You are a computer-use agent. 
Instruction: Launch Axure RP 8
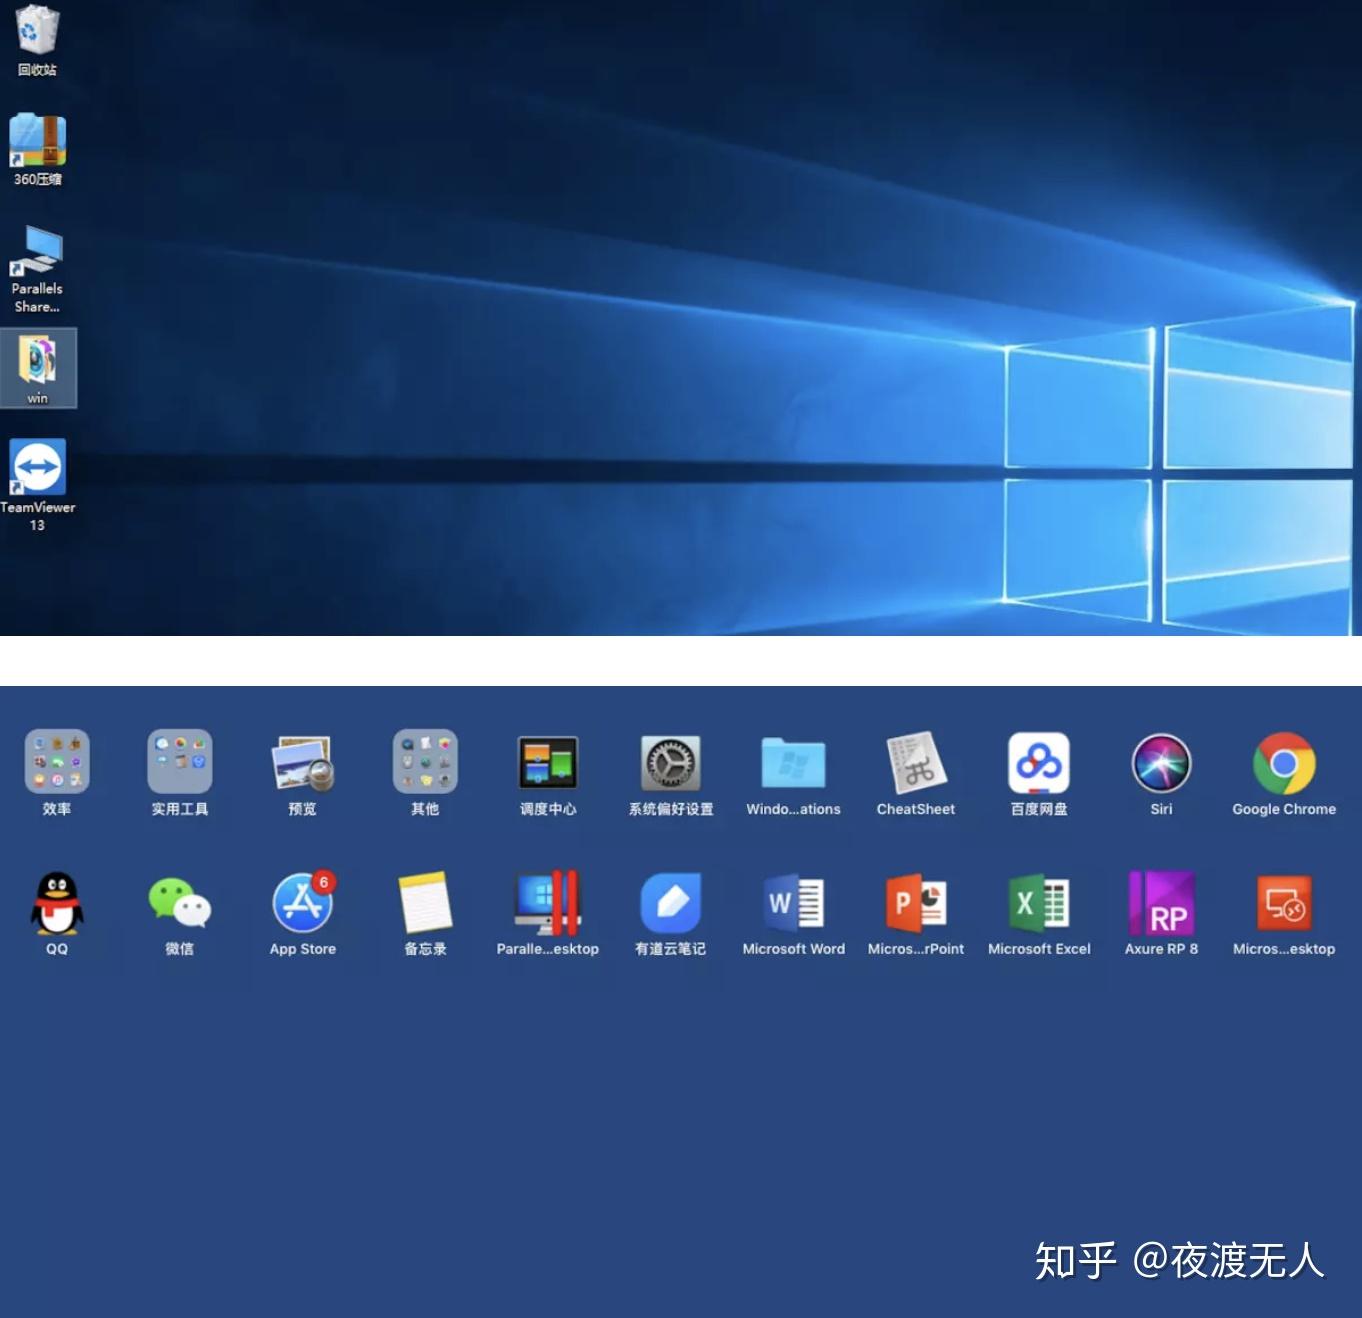point(1161,905)
